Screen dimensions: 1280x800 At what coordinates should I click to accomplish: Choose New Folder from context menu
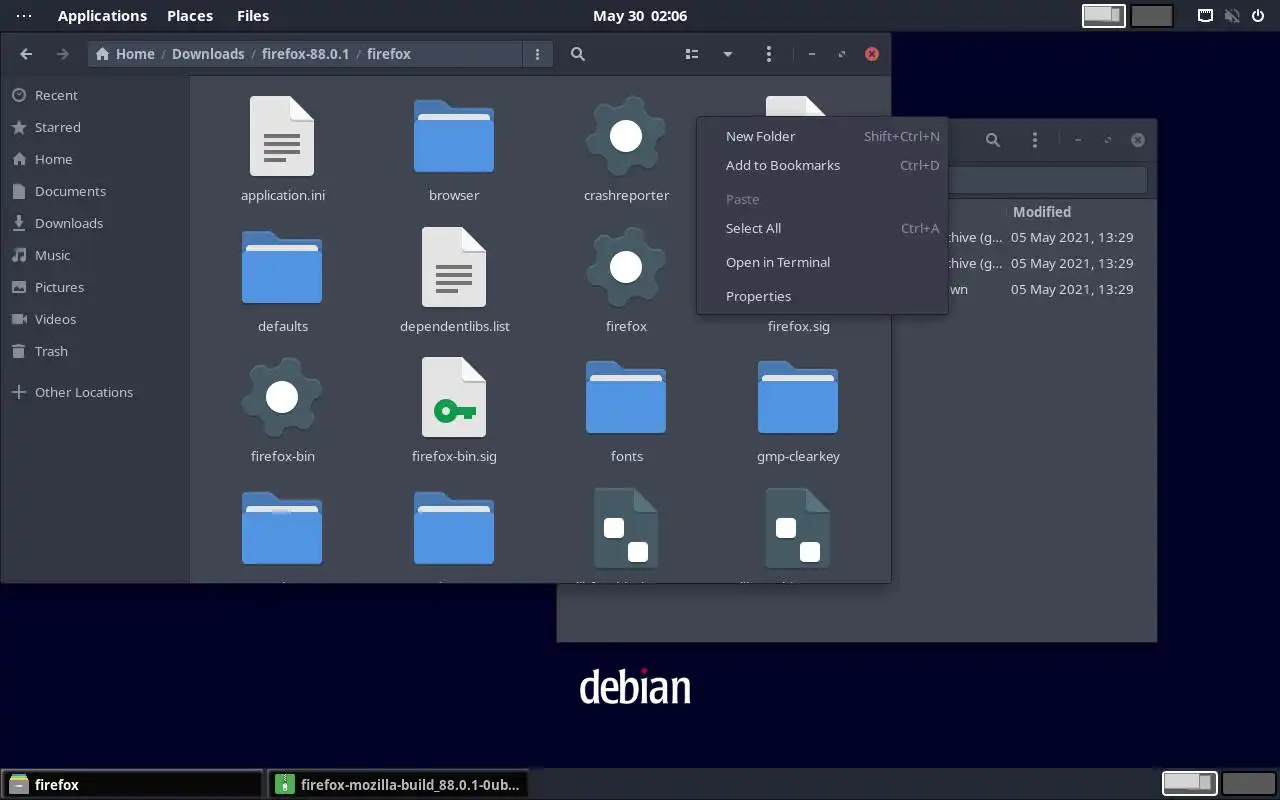(822, 136)
